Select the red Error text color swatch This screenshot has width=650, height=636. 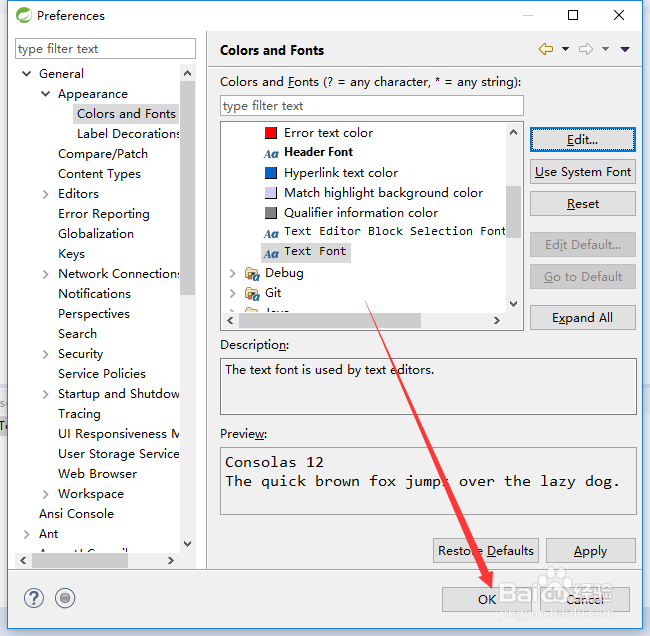(271, 133)
